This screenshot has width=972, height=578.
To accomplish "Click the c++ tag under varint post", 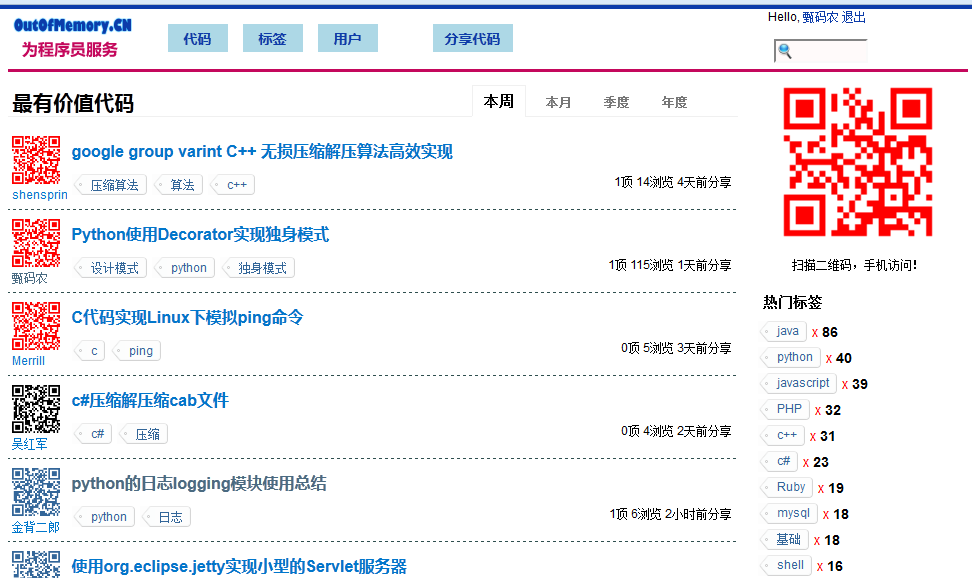I will tap(233, 185).
